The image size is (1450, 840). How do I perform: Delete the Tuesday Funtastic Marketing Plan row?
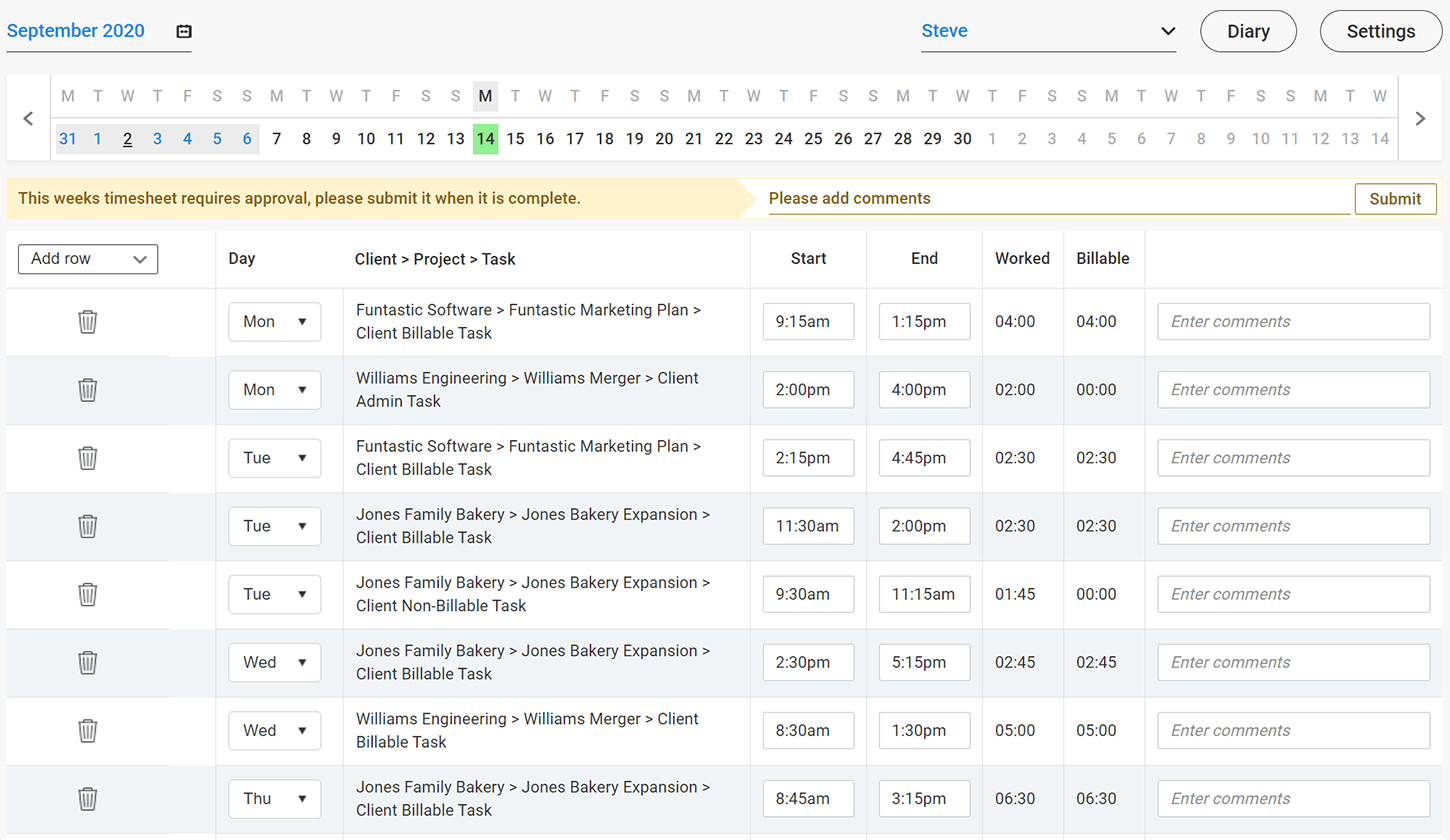point(87,458)
